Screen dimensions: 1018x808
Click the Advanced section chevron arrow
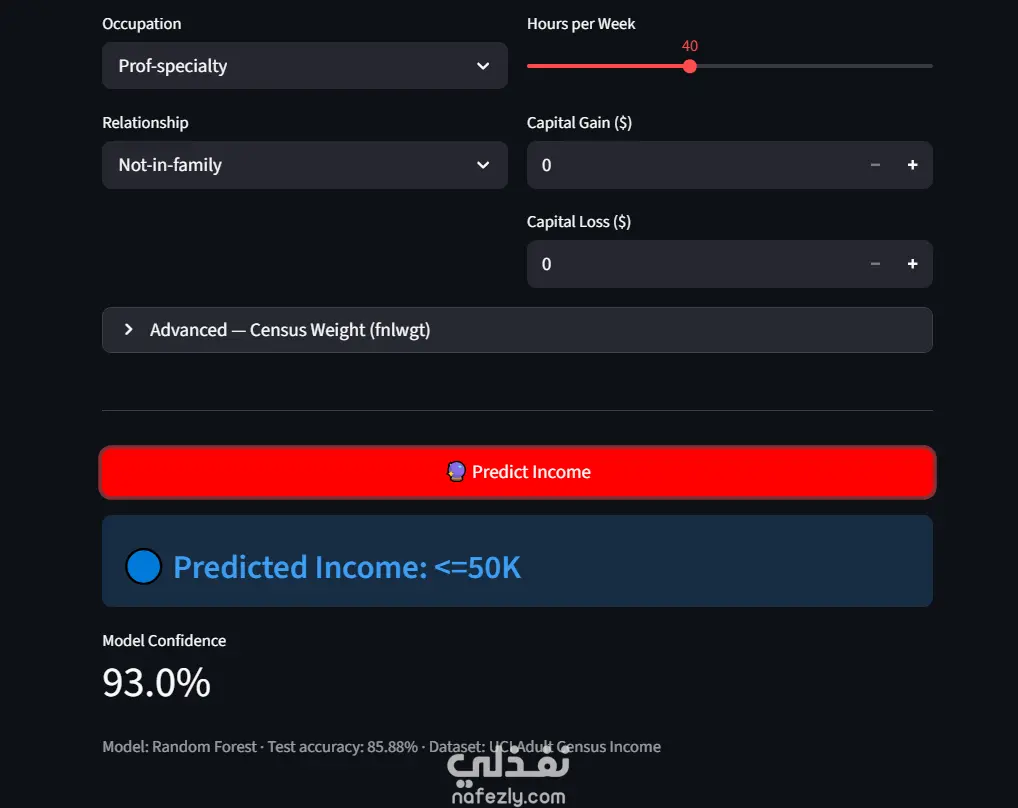[129, 330]
